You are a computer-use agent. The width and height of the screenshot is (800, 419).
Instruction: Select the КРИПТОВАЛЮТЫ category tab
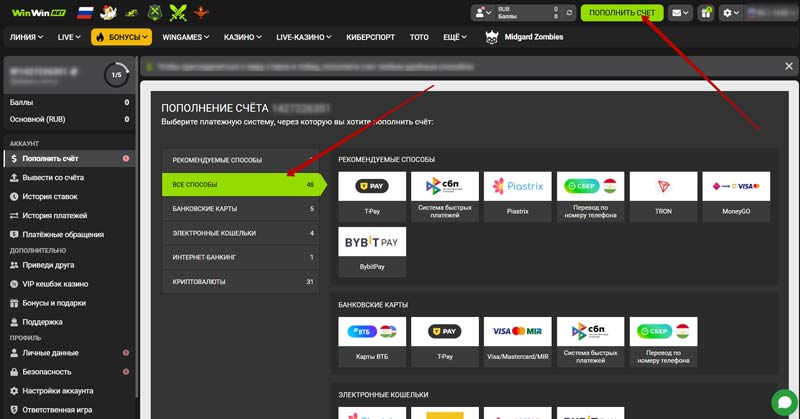(x=240, y=282)
